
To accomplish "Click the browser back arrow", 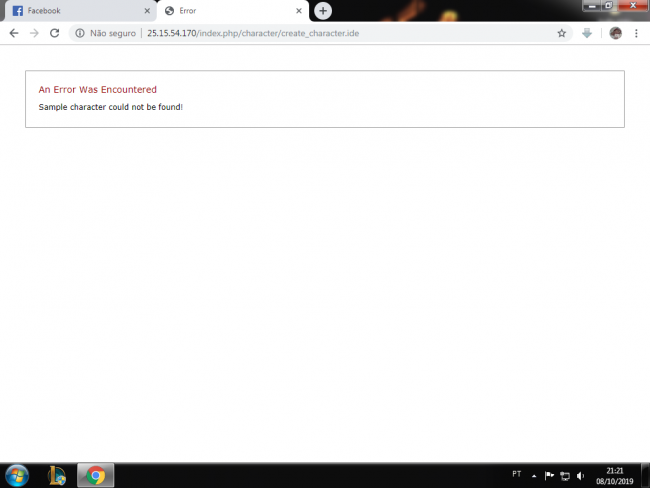I will point(14,33).
